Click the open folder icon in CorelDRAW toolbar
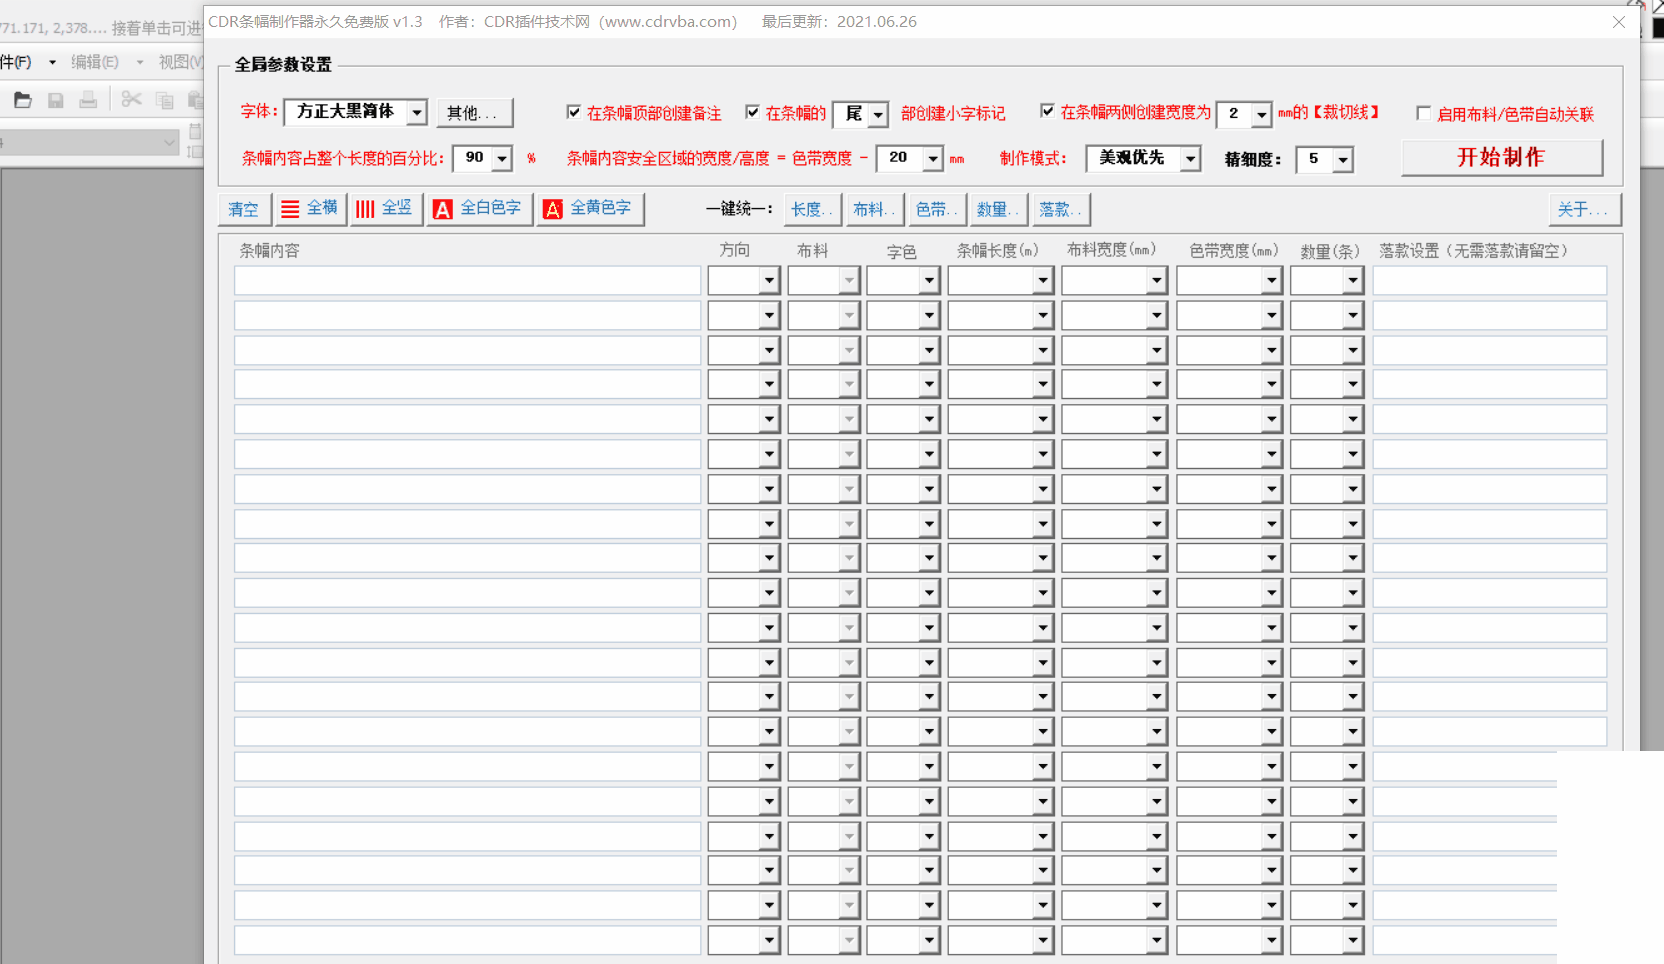Viewport: 1664px width, 964px height. click(23, 100)
